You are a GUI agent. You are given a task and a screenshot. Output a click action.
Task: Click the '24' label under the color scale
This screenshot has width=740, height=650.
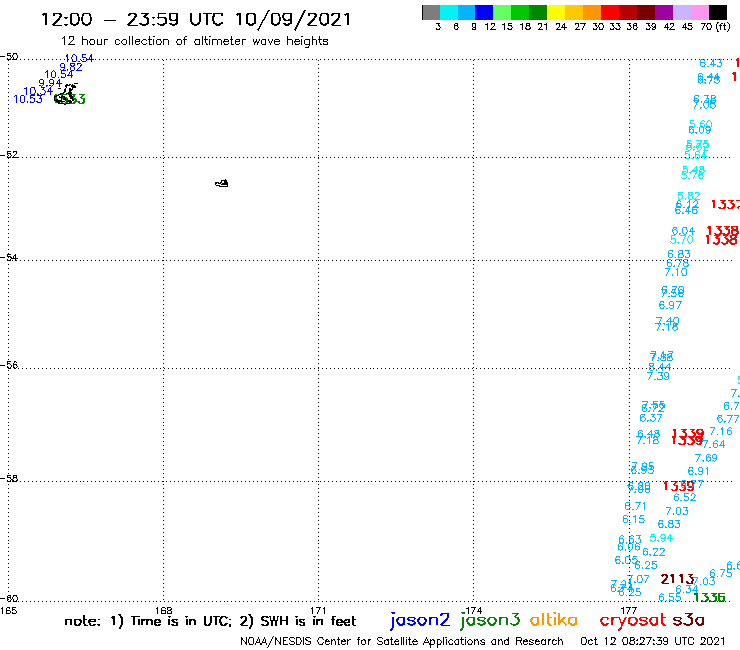(x=561, y=27)
